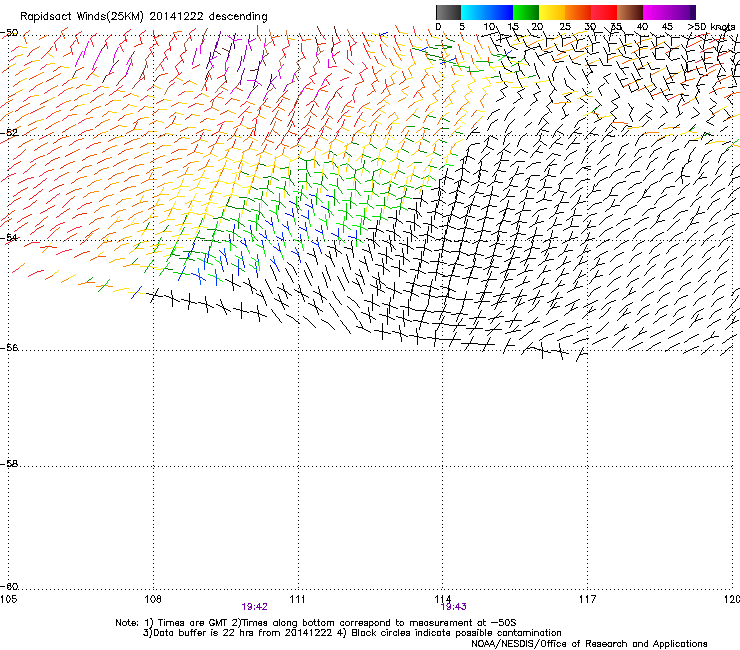Click the brown 35-40 knots legend segment
The height and width of the screenshot is (650, 740).
click(630, 12)
